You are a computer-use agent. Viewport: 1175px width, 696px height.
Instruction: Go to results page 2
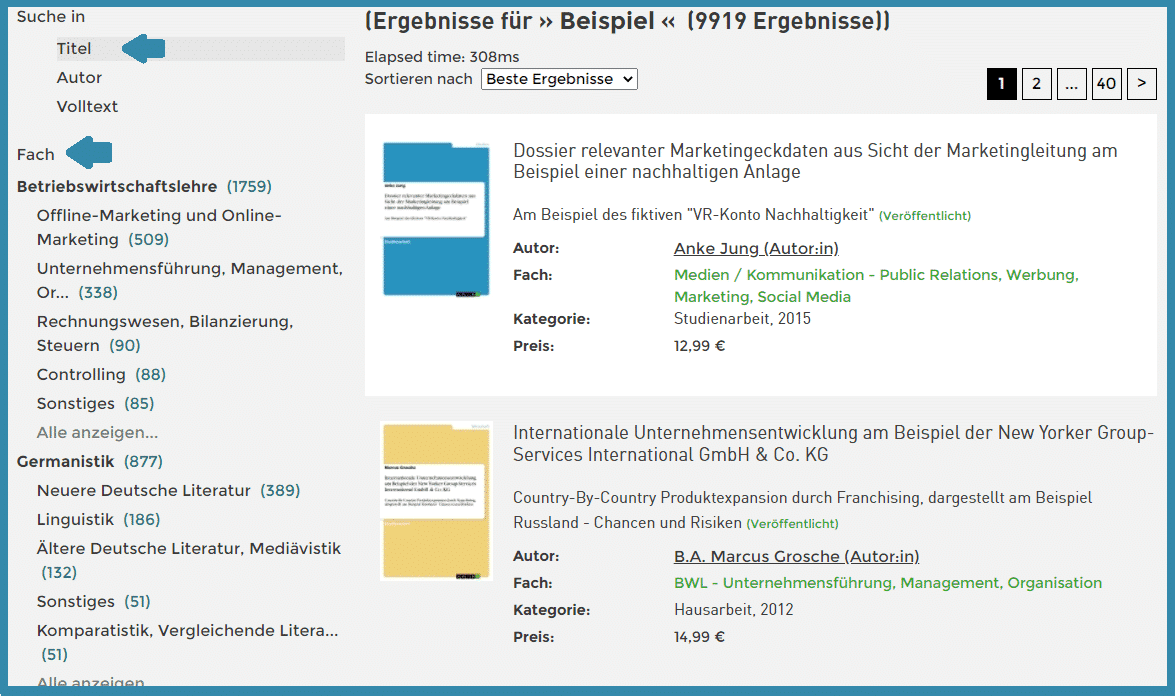tap(1036, 84)
